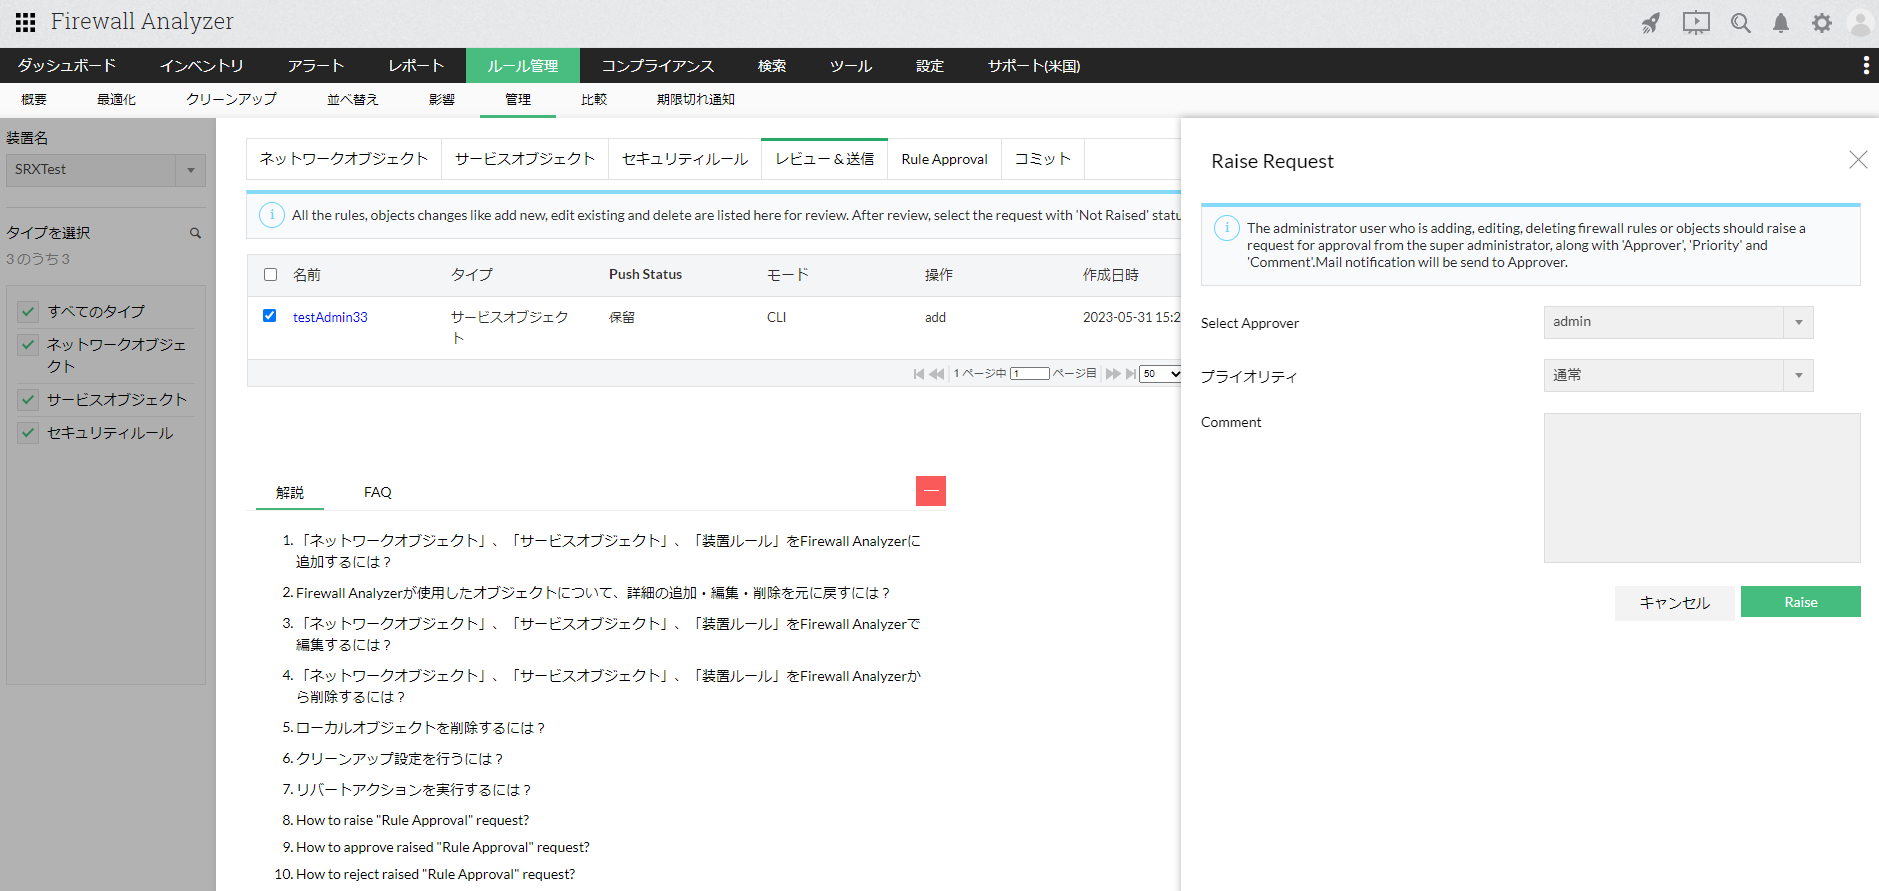Click the キャンセル button
Viewport: 1879px width, 891px height.
[1673, 602]
